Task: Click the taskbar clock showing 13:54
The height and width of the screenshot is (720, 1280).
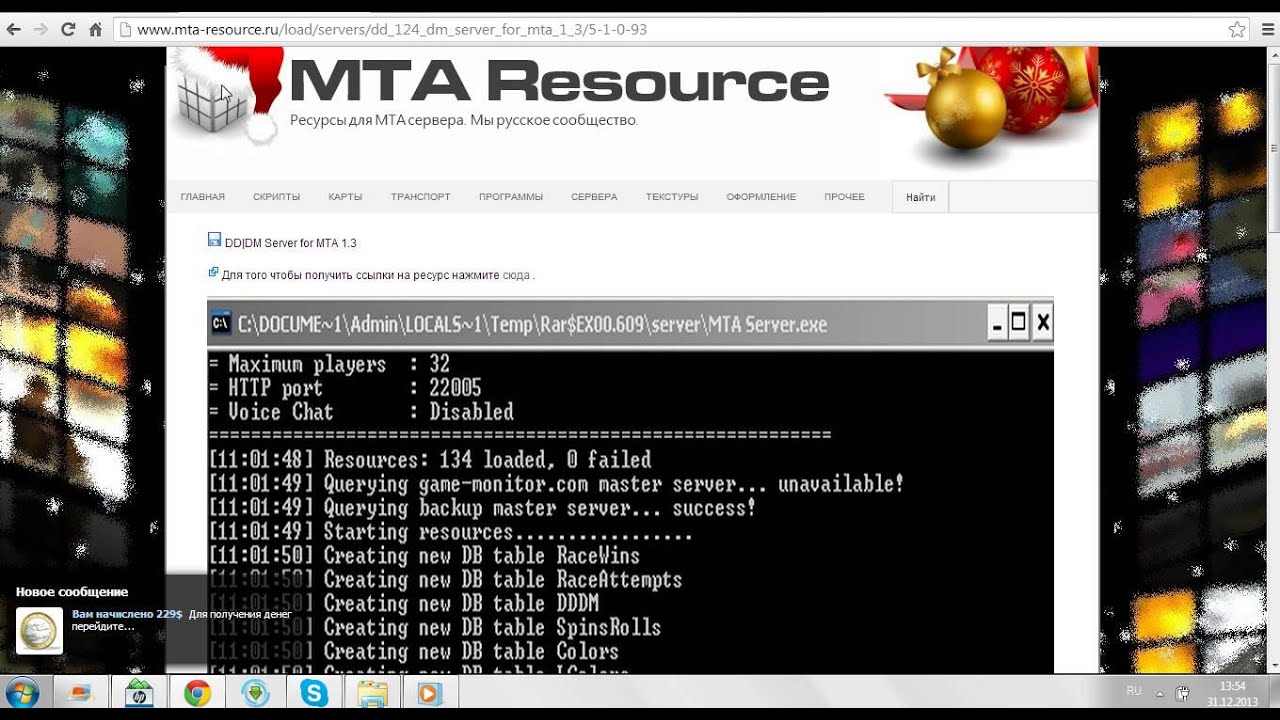Action: 1232,693
